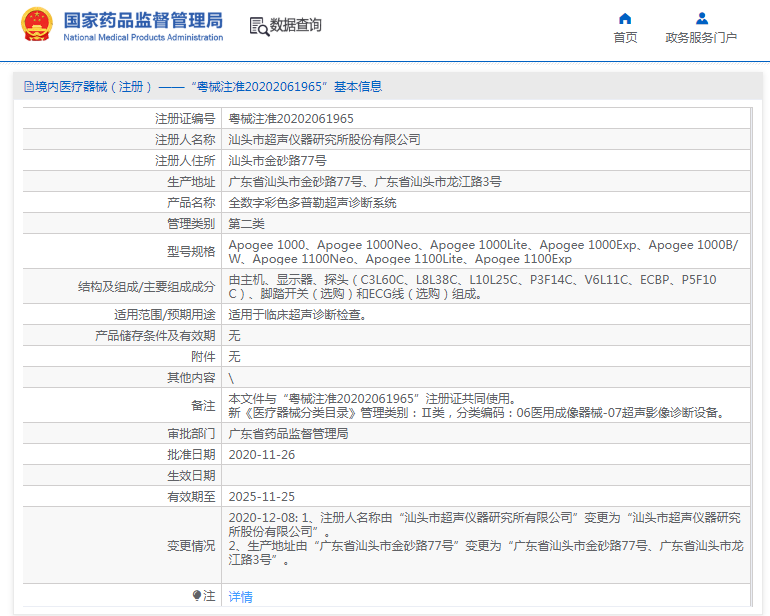This screenshot has height=616, width=770.
Task: Click the 变更情况 change record text
Action: click(486, 538)
